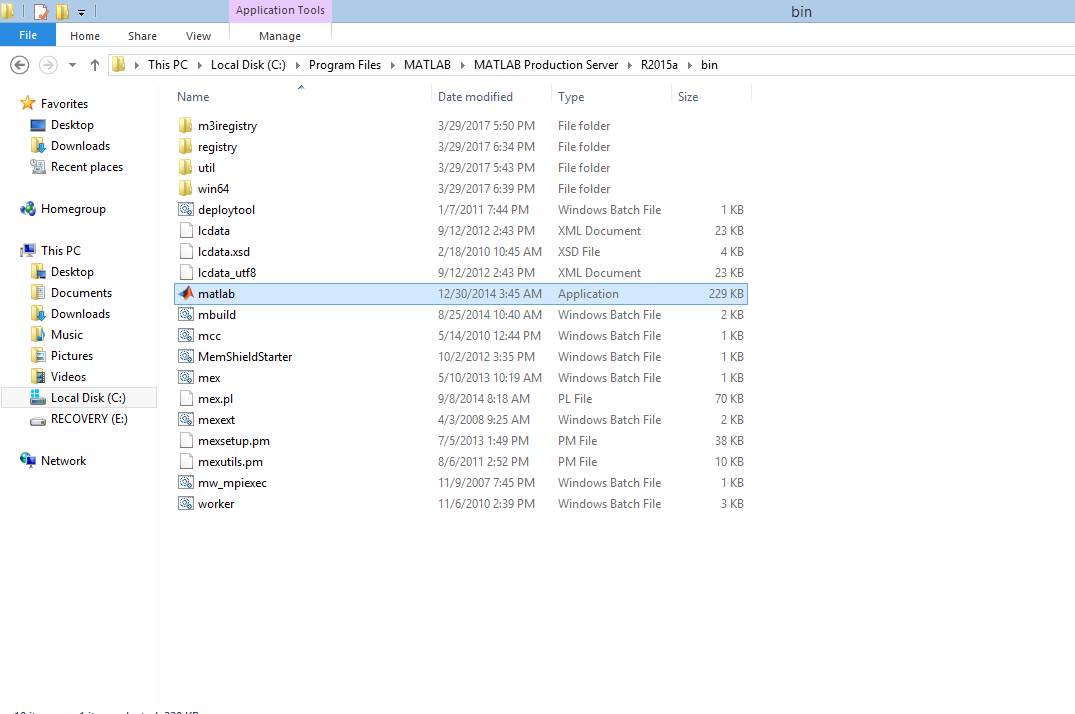The height and width of the screenshot is (714, 1075).
Task: Open the win64 folder
Action: 215,188
